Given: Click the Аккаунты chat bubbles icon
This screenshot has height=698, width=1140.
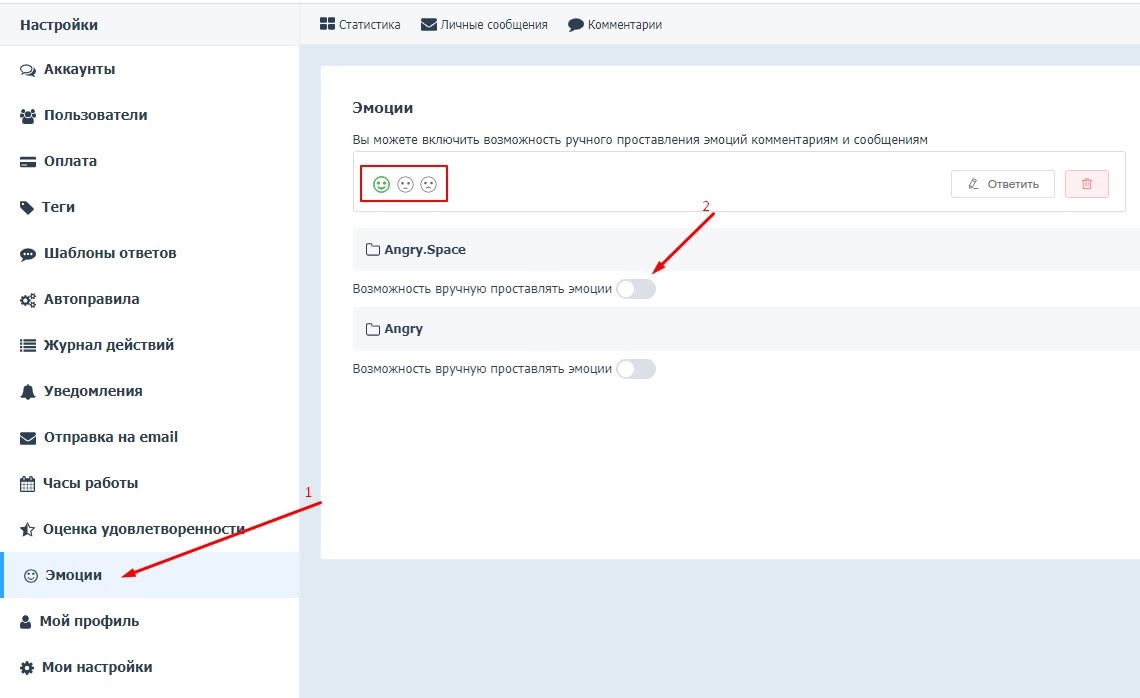Looking at the screenshot, I should click(x=28, y=71).
